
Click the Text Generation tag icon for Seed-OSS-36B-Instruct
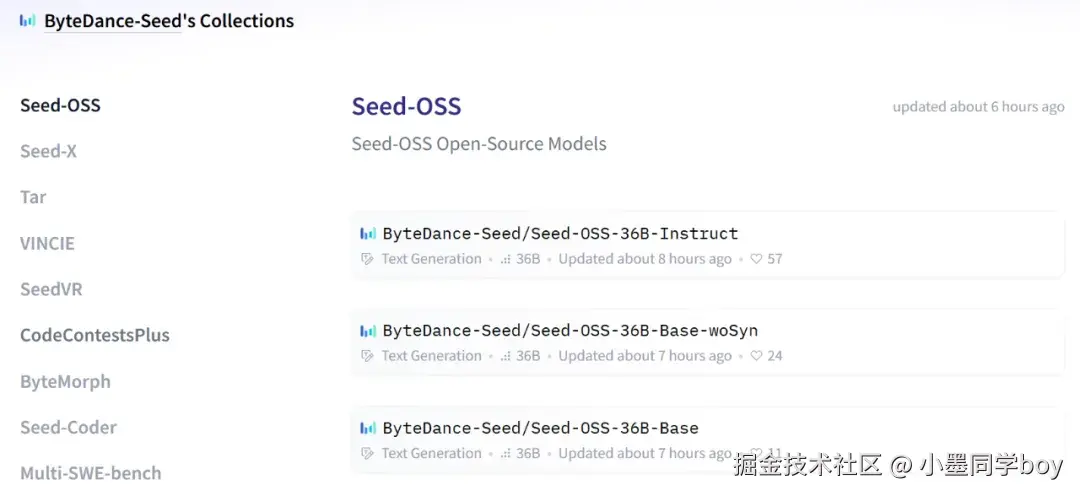tap(367, 259)
